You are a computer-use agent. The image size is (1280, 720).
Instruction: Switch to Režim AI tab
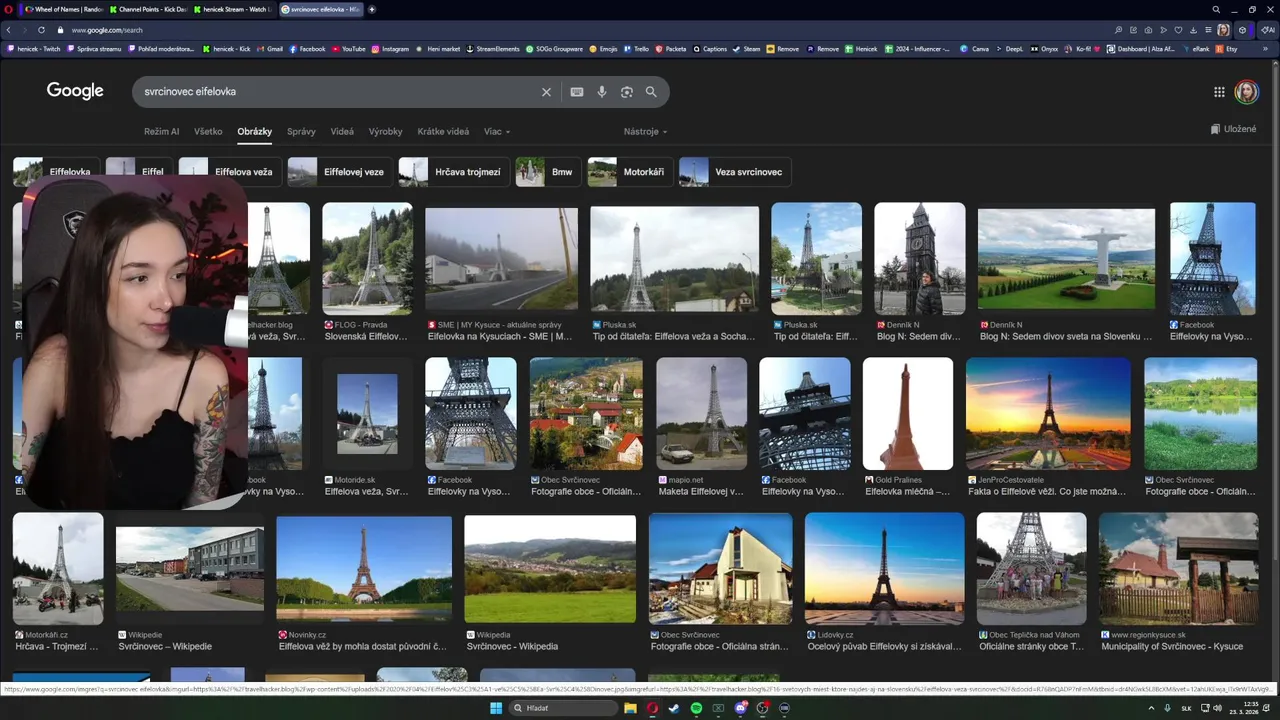tap(161, 132)
